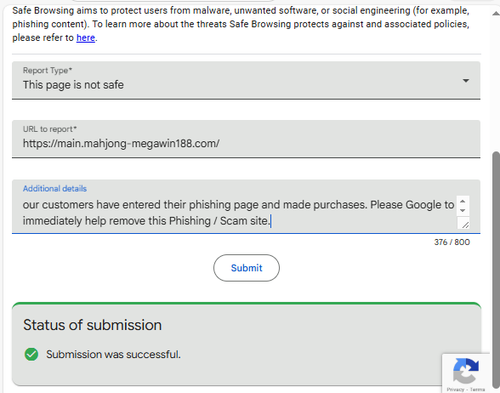Click the reCAPTCHA badge logo
Screen dimensions: 500x393
466,371
